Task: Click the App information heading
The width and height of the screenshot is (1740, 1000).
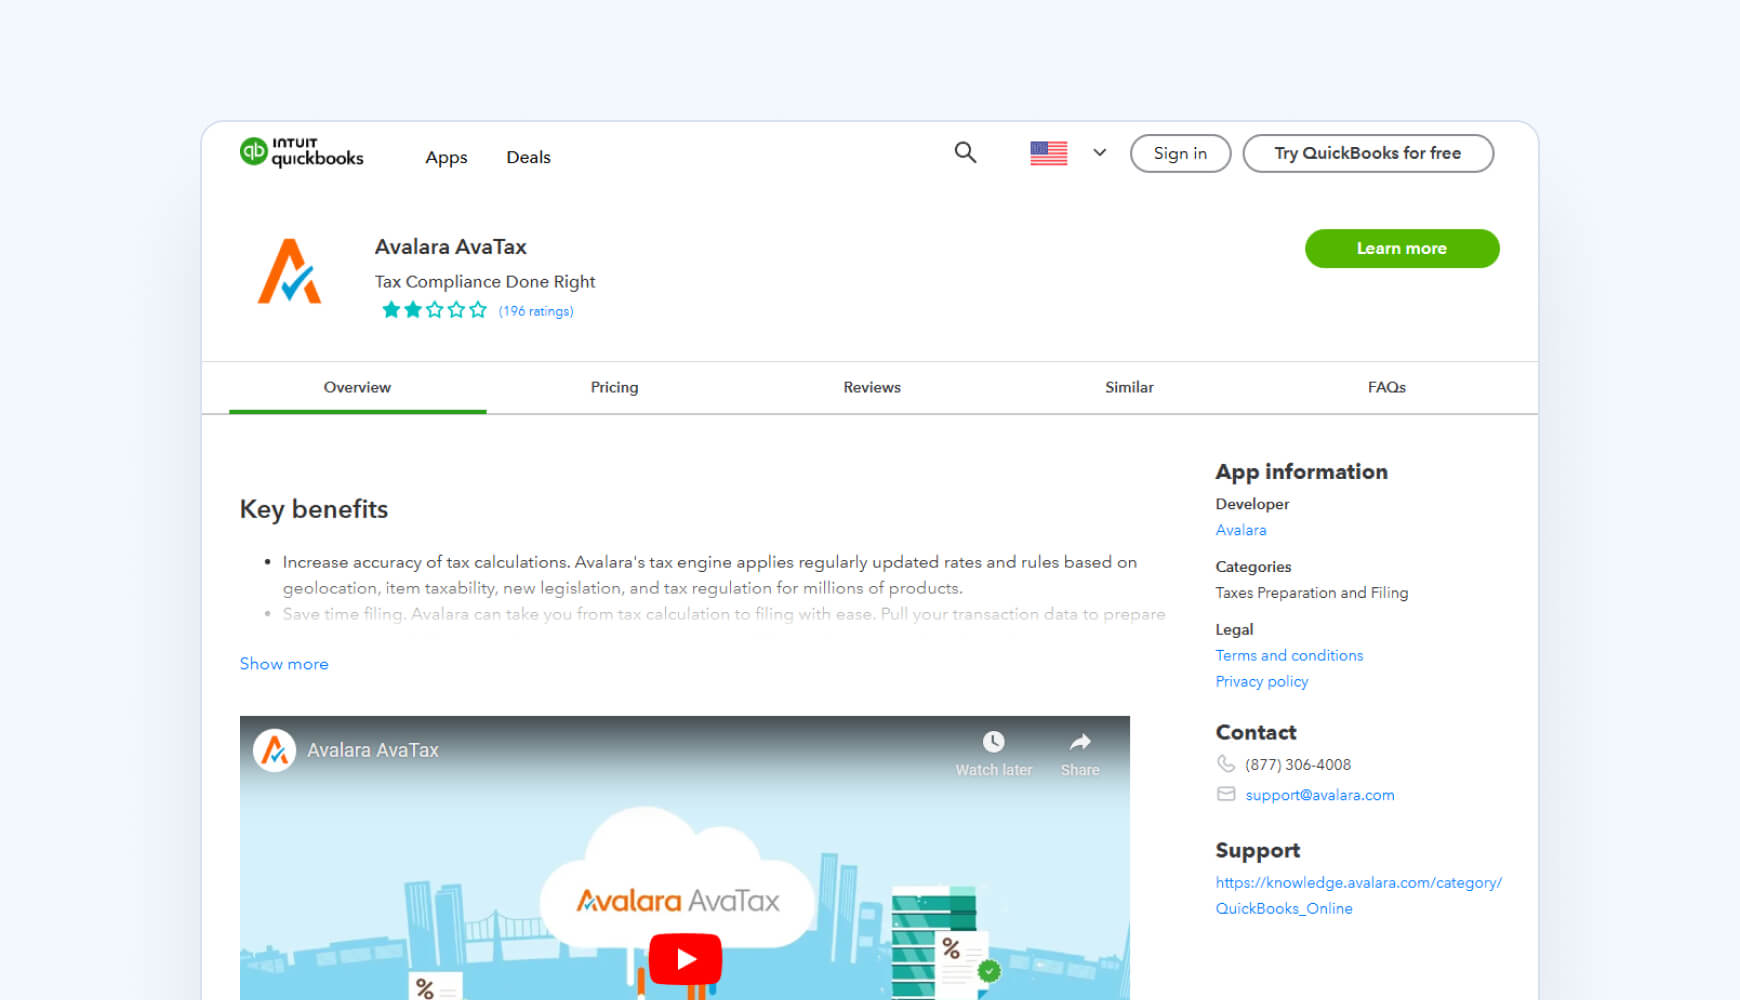Action: click(1301, 472)
